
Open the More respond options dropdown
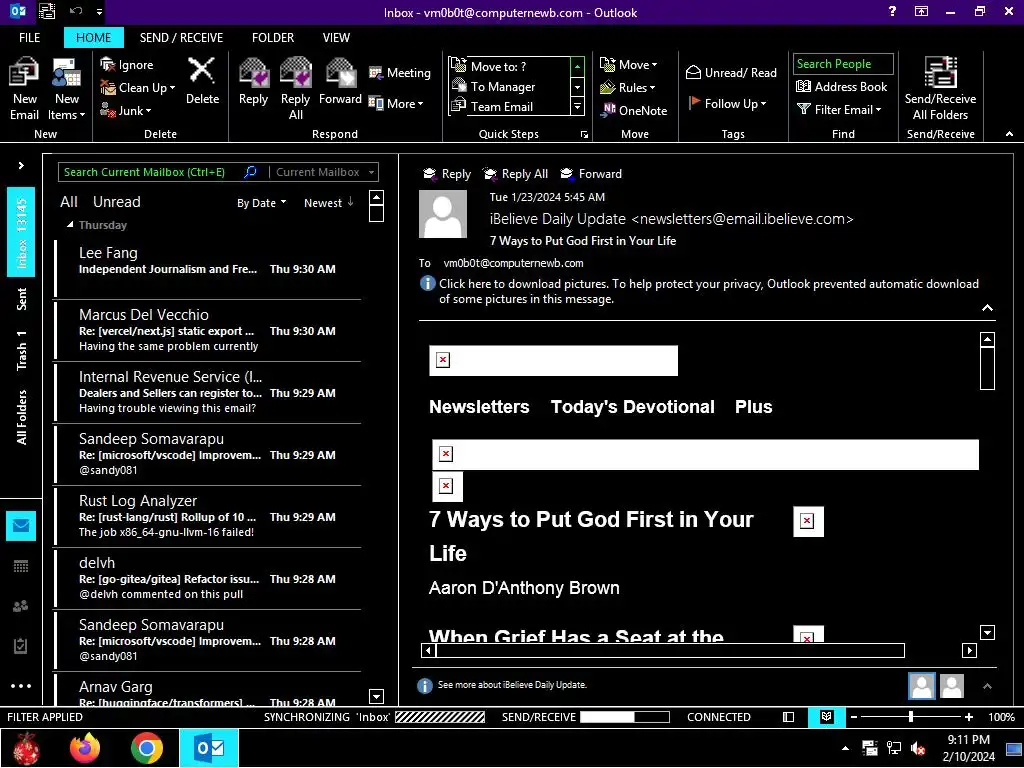tap(396, 103)
